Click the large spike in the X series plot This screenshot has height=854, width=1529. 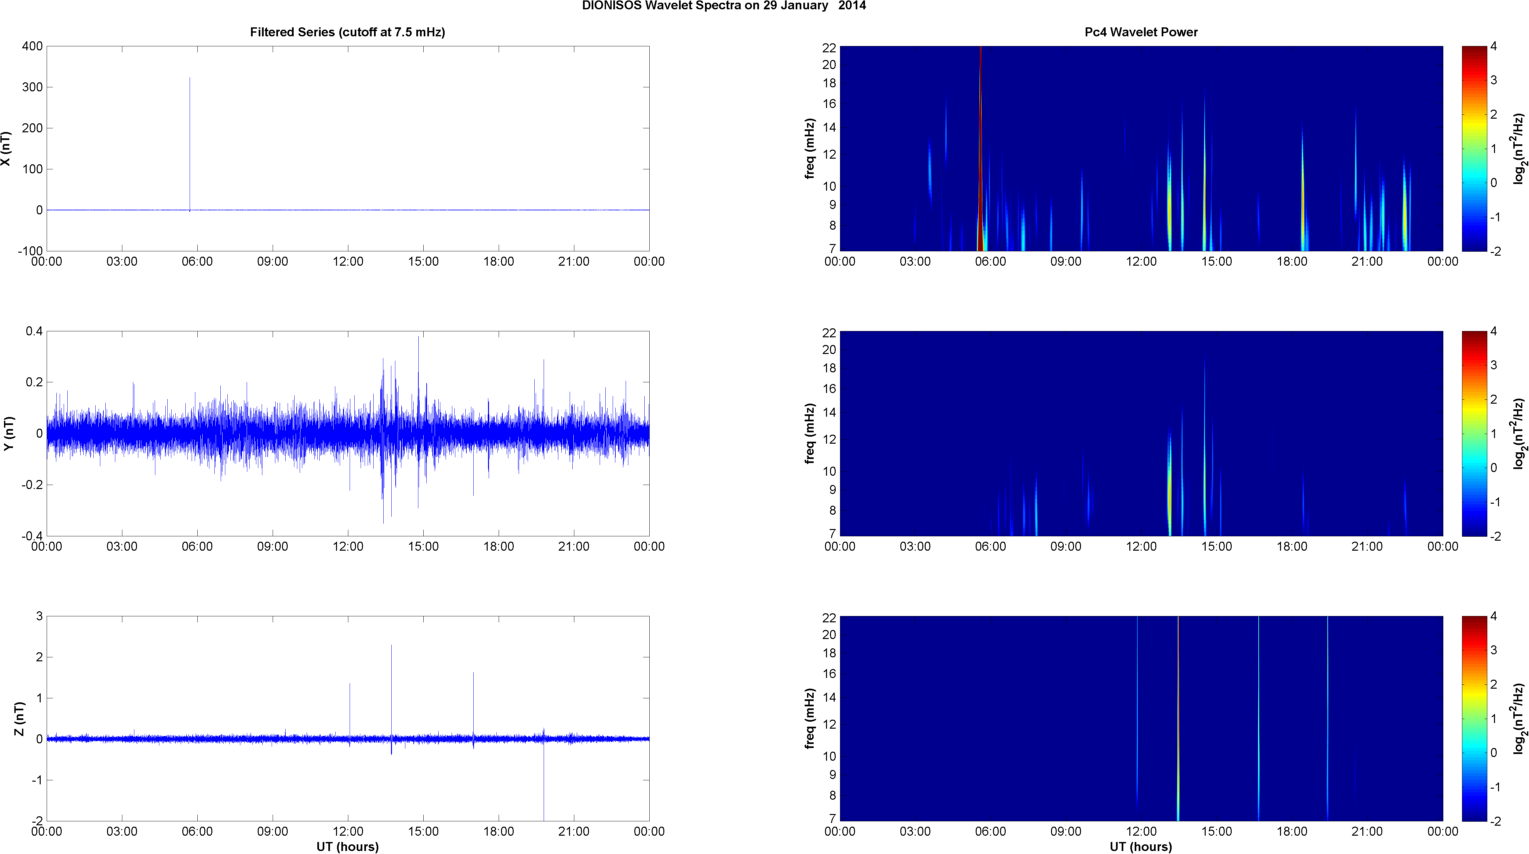tap(190, 144)
